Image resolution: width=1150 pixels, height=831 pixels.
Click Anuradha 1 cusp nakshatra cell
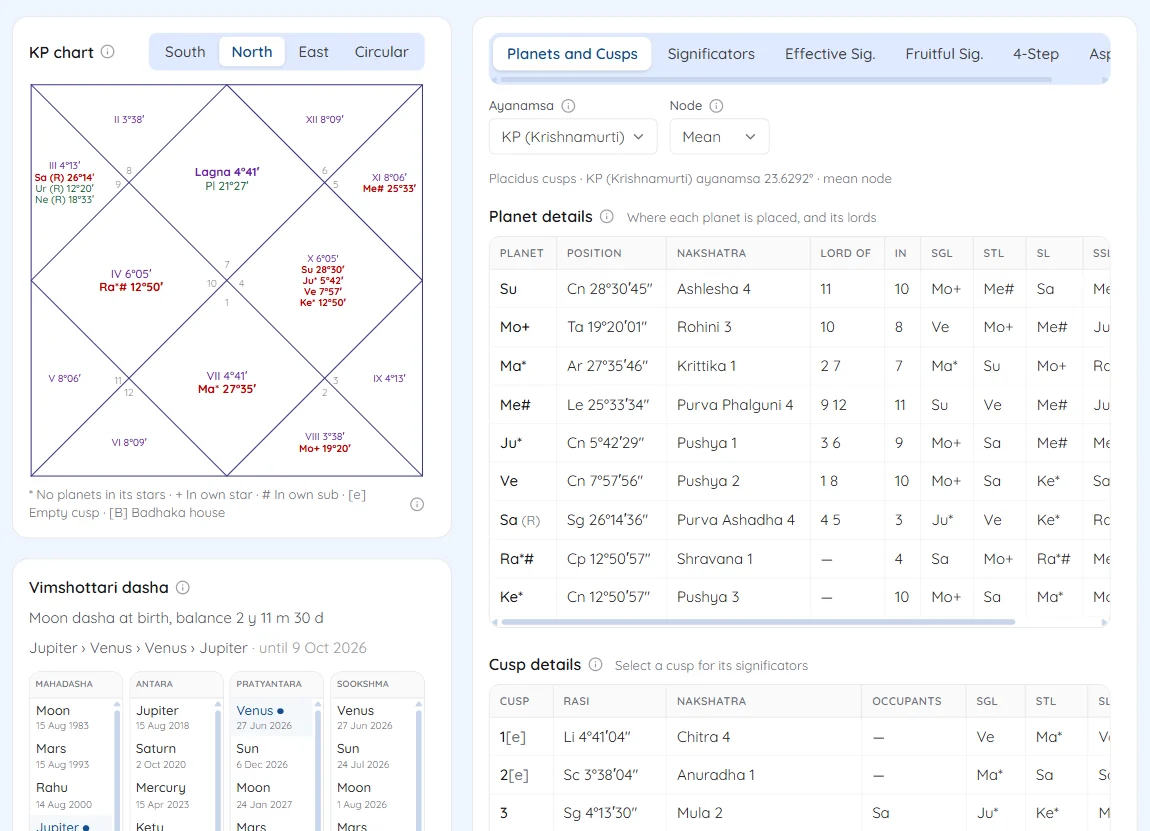pyautogui.click(x=715, y=775)
